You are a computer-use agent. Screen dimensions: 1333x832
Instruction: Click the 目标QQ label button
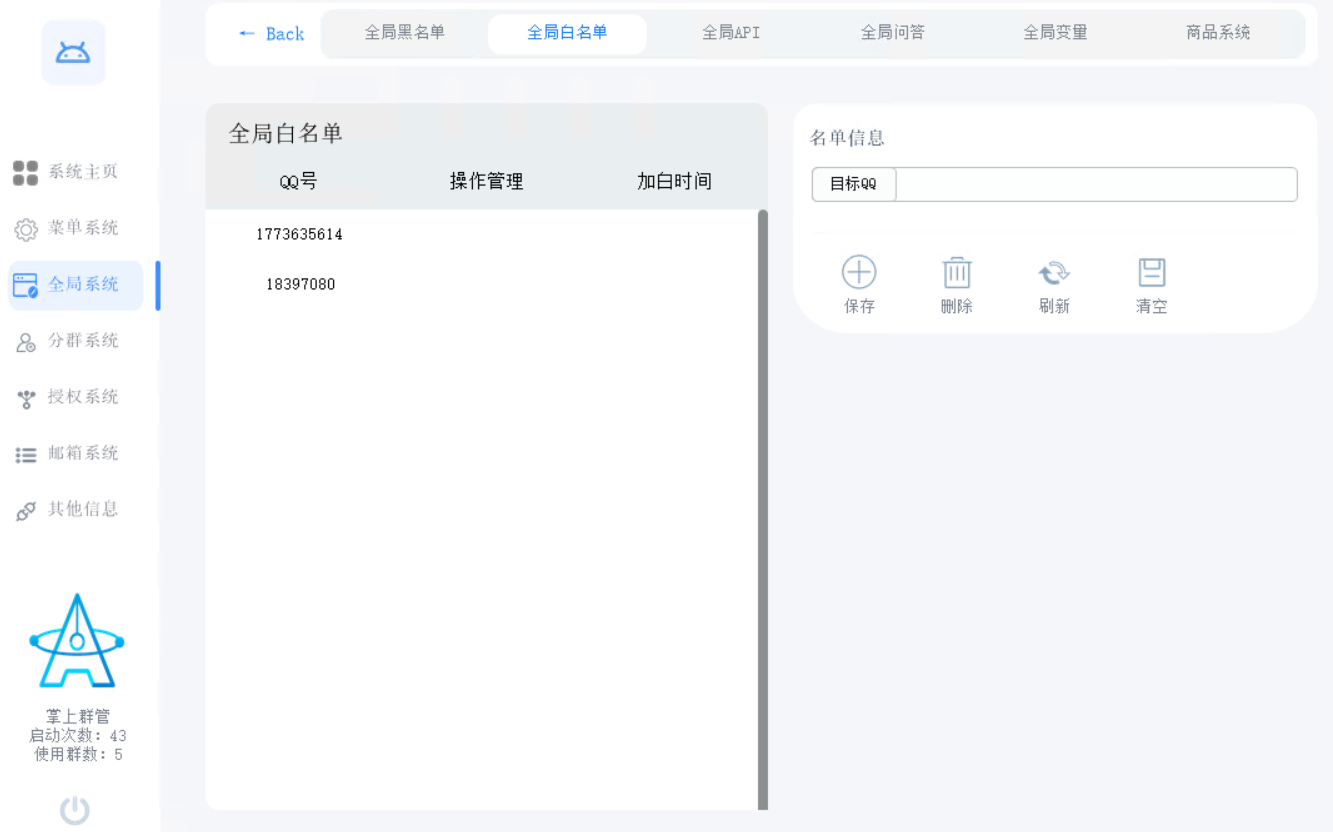point(853,185)
